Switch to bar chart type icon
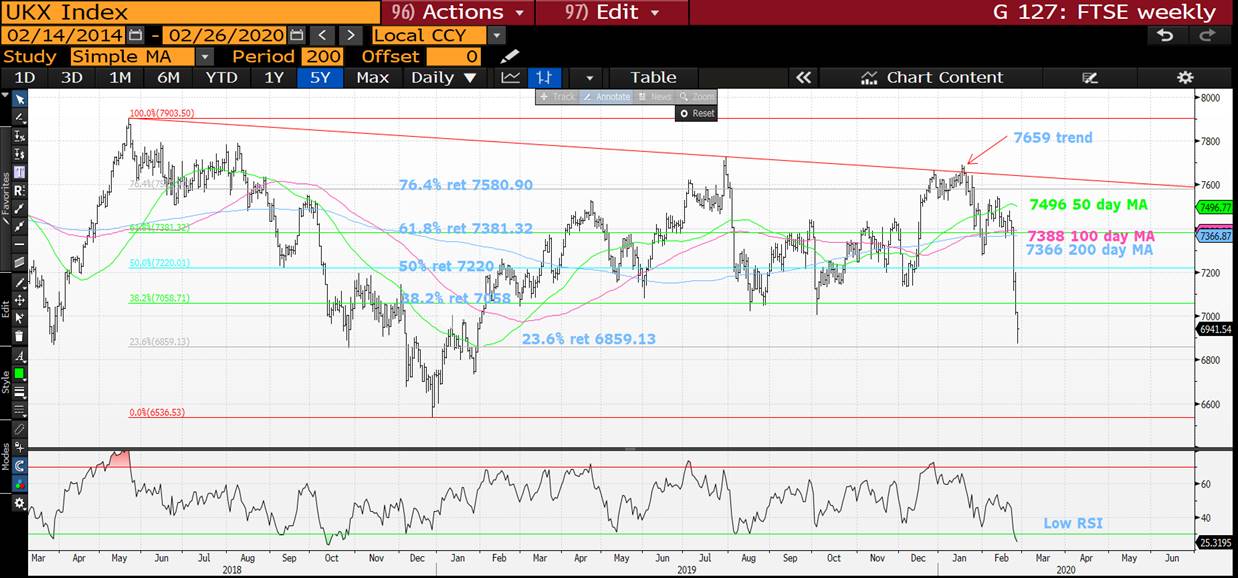The height and width of the screenshot is (578, 1238). pos(543,77)
